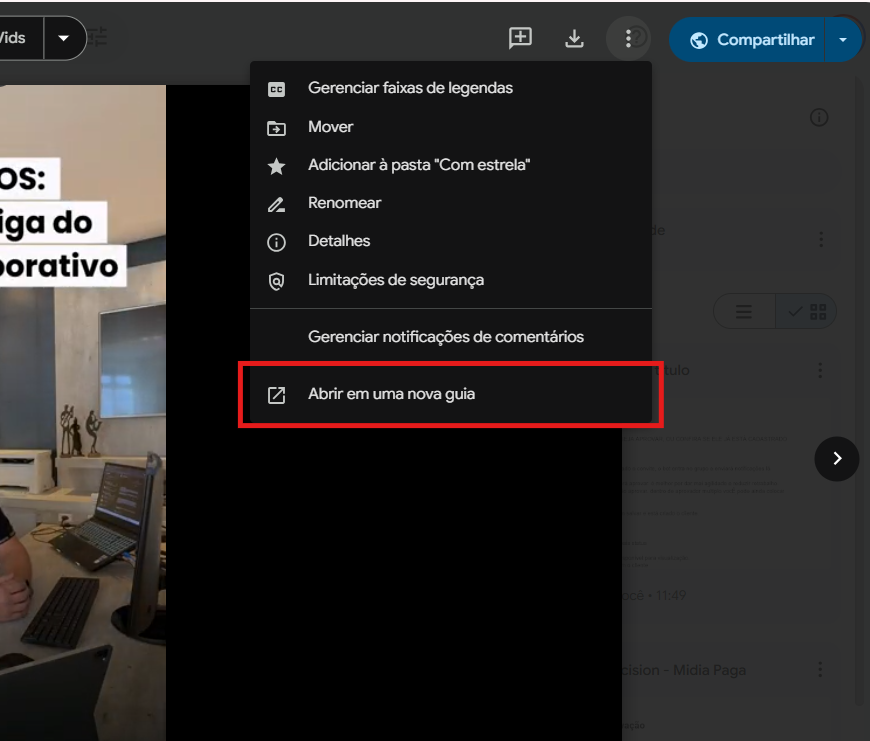Click Gerenciar notificações de comentários

click(445, 337)
